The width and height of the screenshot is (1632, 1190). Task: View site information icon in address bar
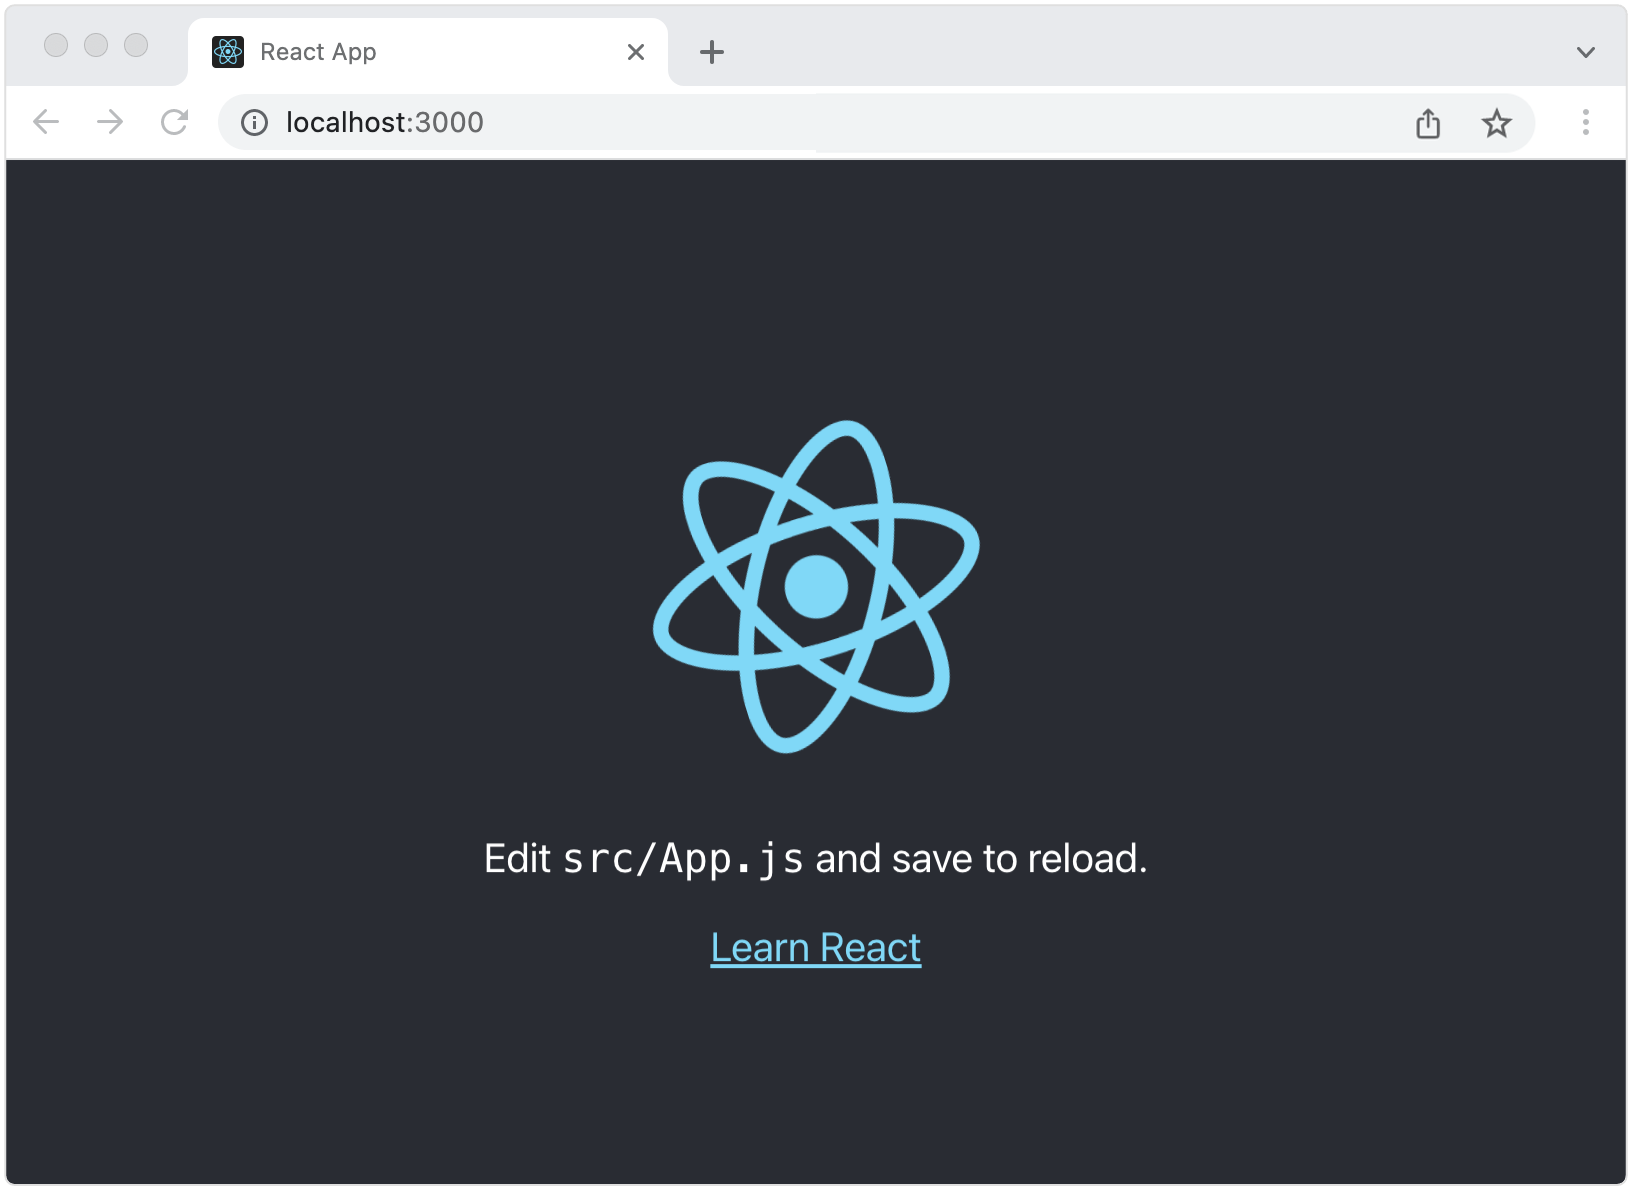pos(255,122)
